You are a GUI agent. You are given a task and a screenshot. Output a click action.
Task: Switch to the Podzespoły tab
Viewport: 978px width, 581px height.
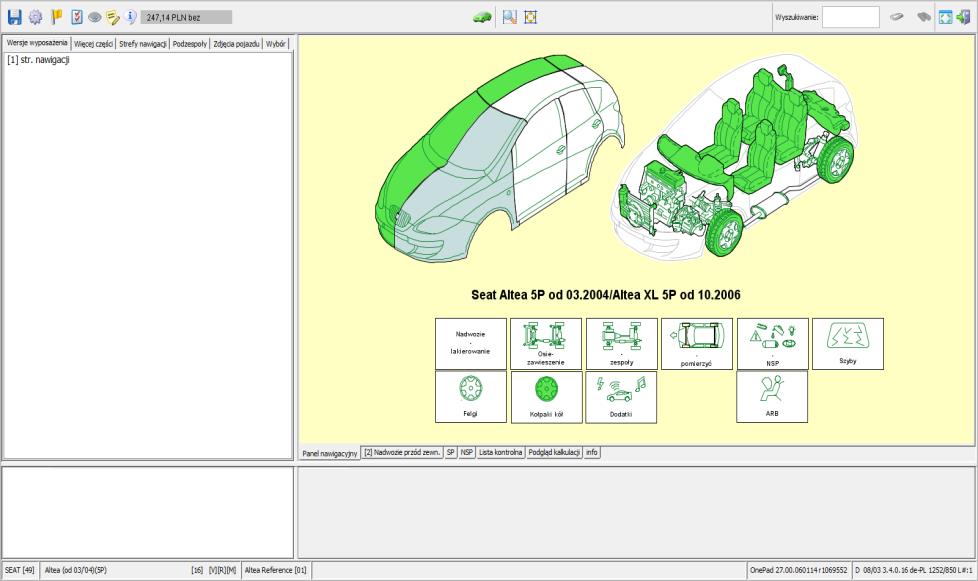tap(190, 44)
